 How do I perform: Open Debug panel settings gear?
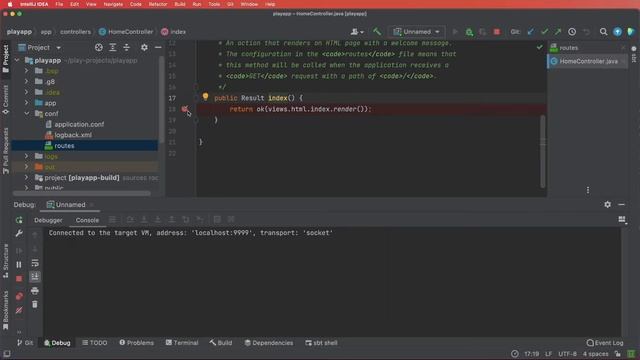pos(607,204)
